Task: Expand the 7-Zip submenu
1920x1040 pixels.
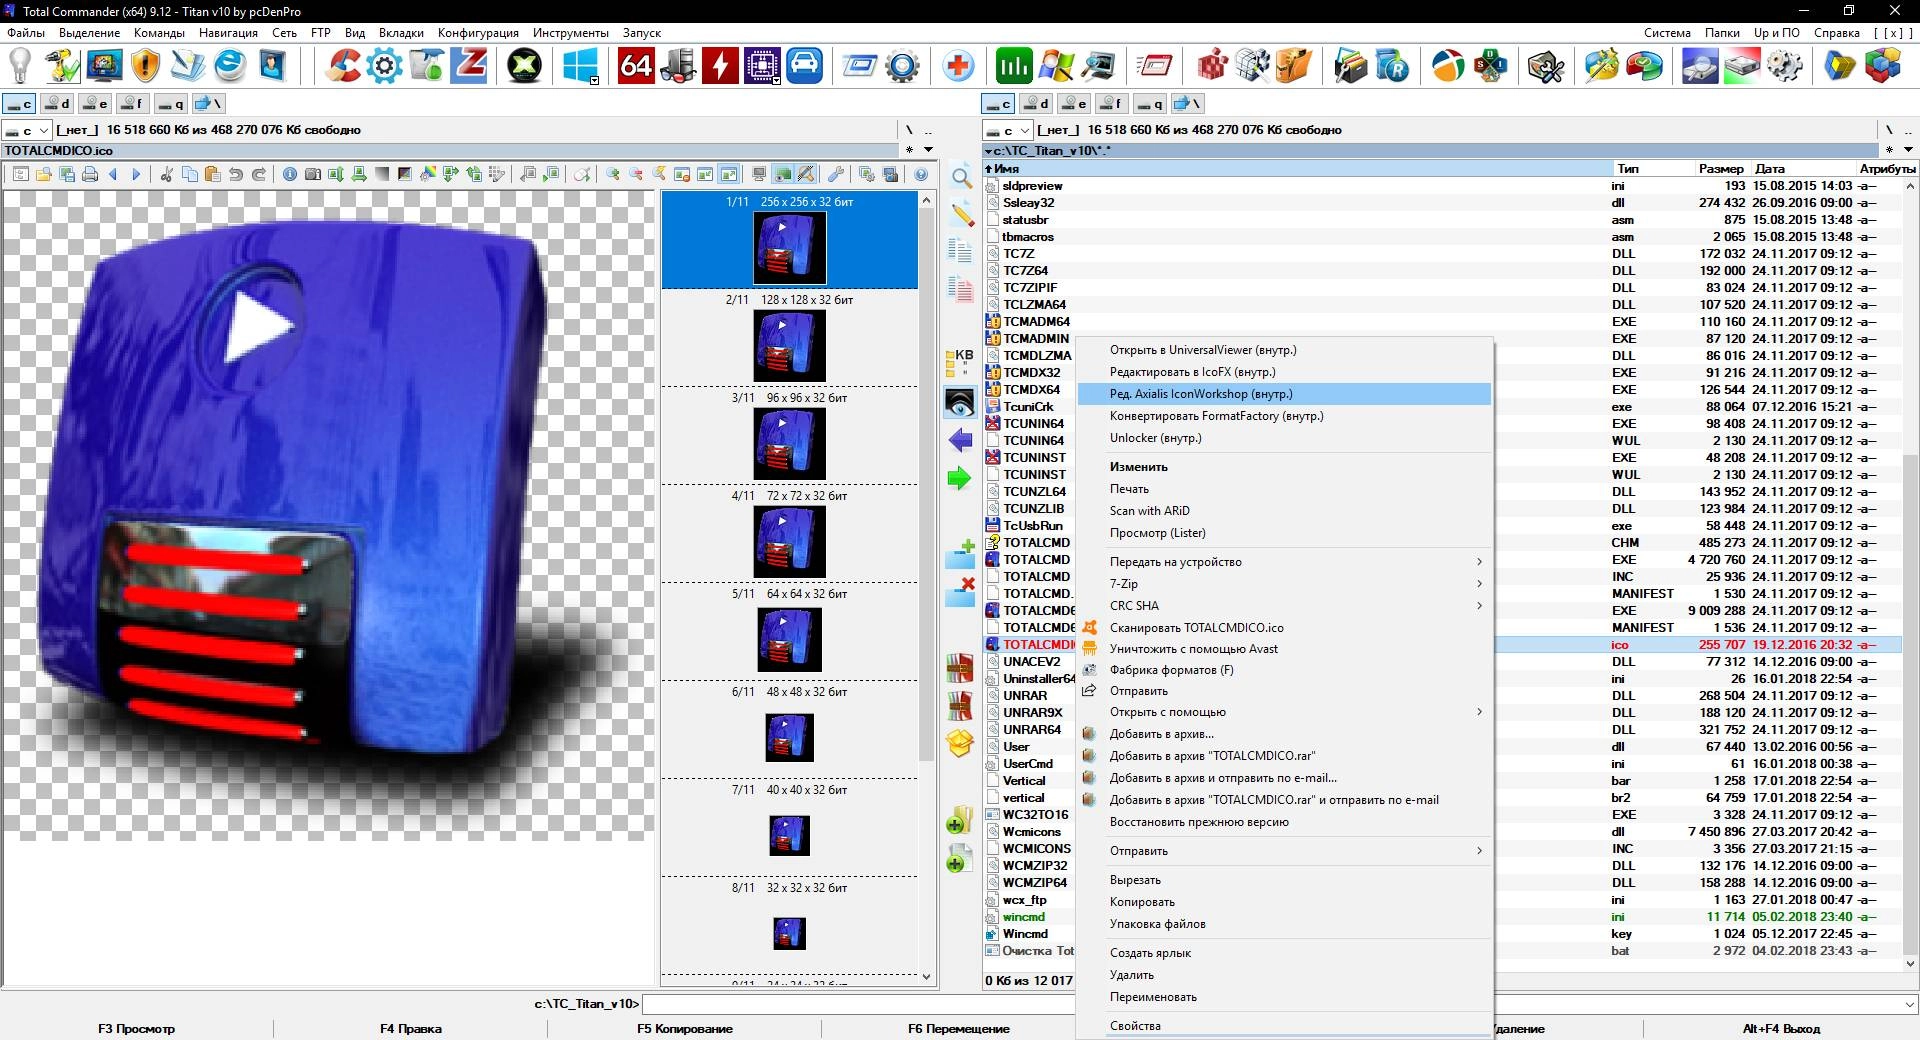Action: point(1285,583)
